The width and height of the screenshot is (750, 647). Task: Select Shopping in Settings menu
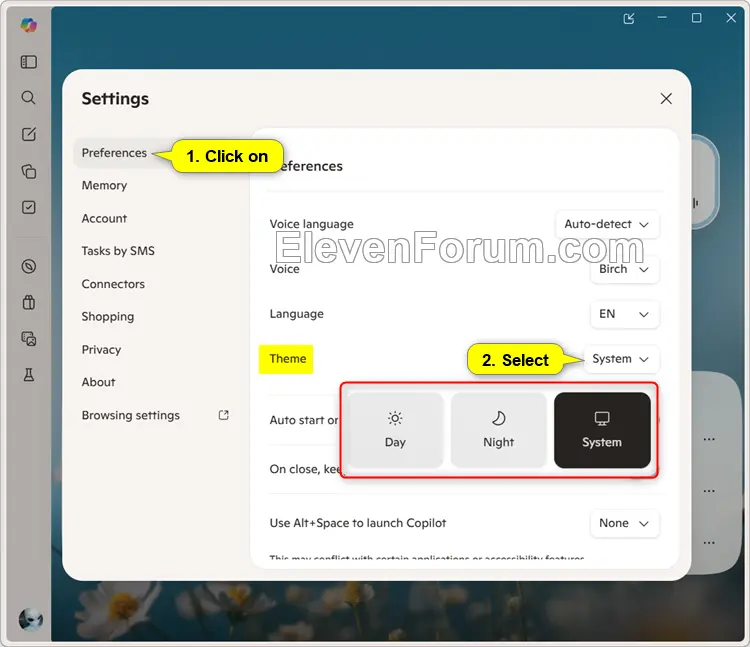(108, 317)
